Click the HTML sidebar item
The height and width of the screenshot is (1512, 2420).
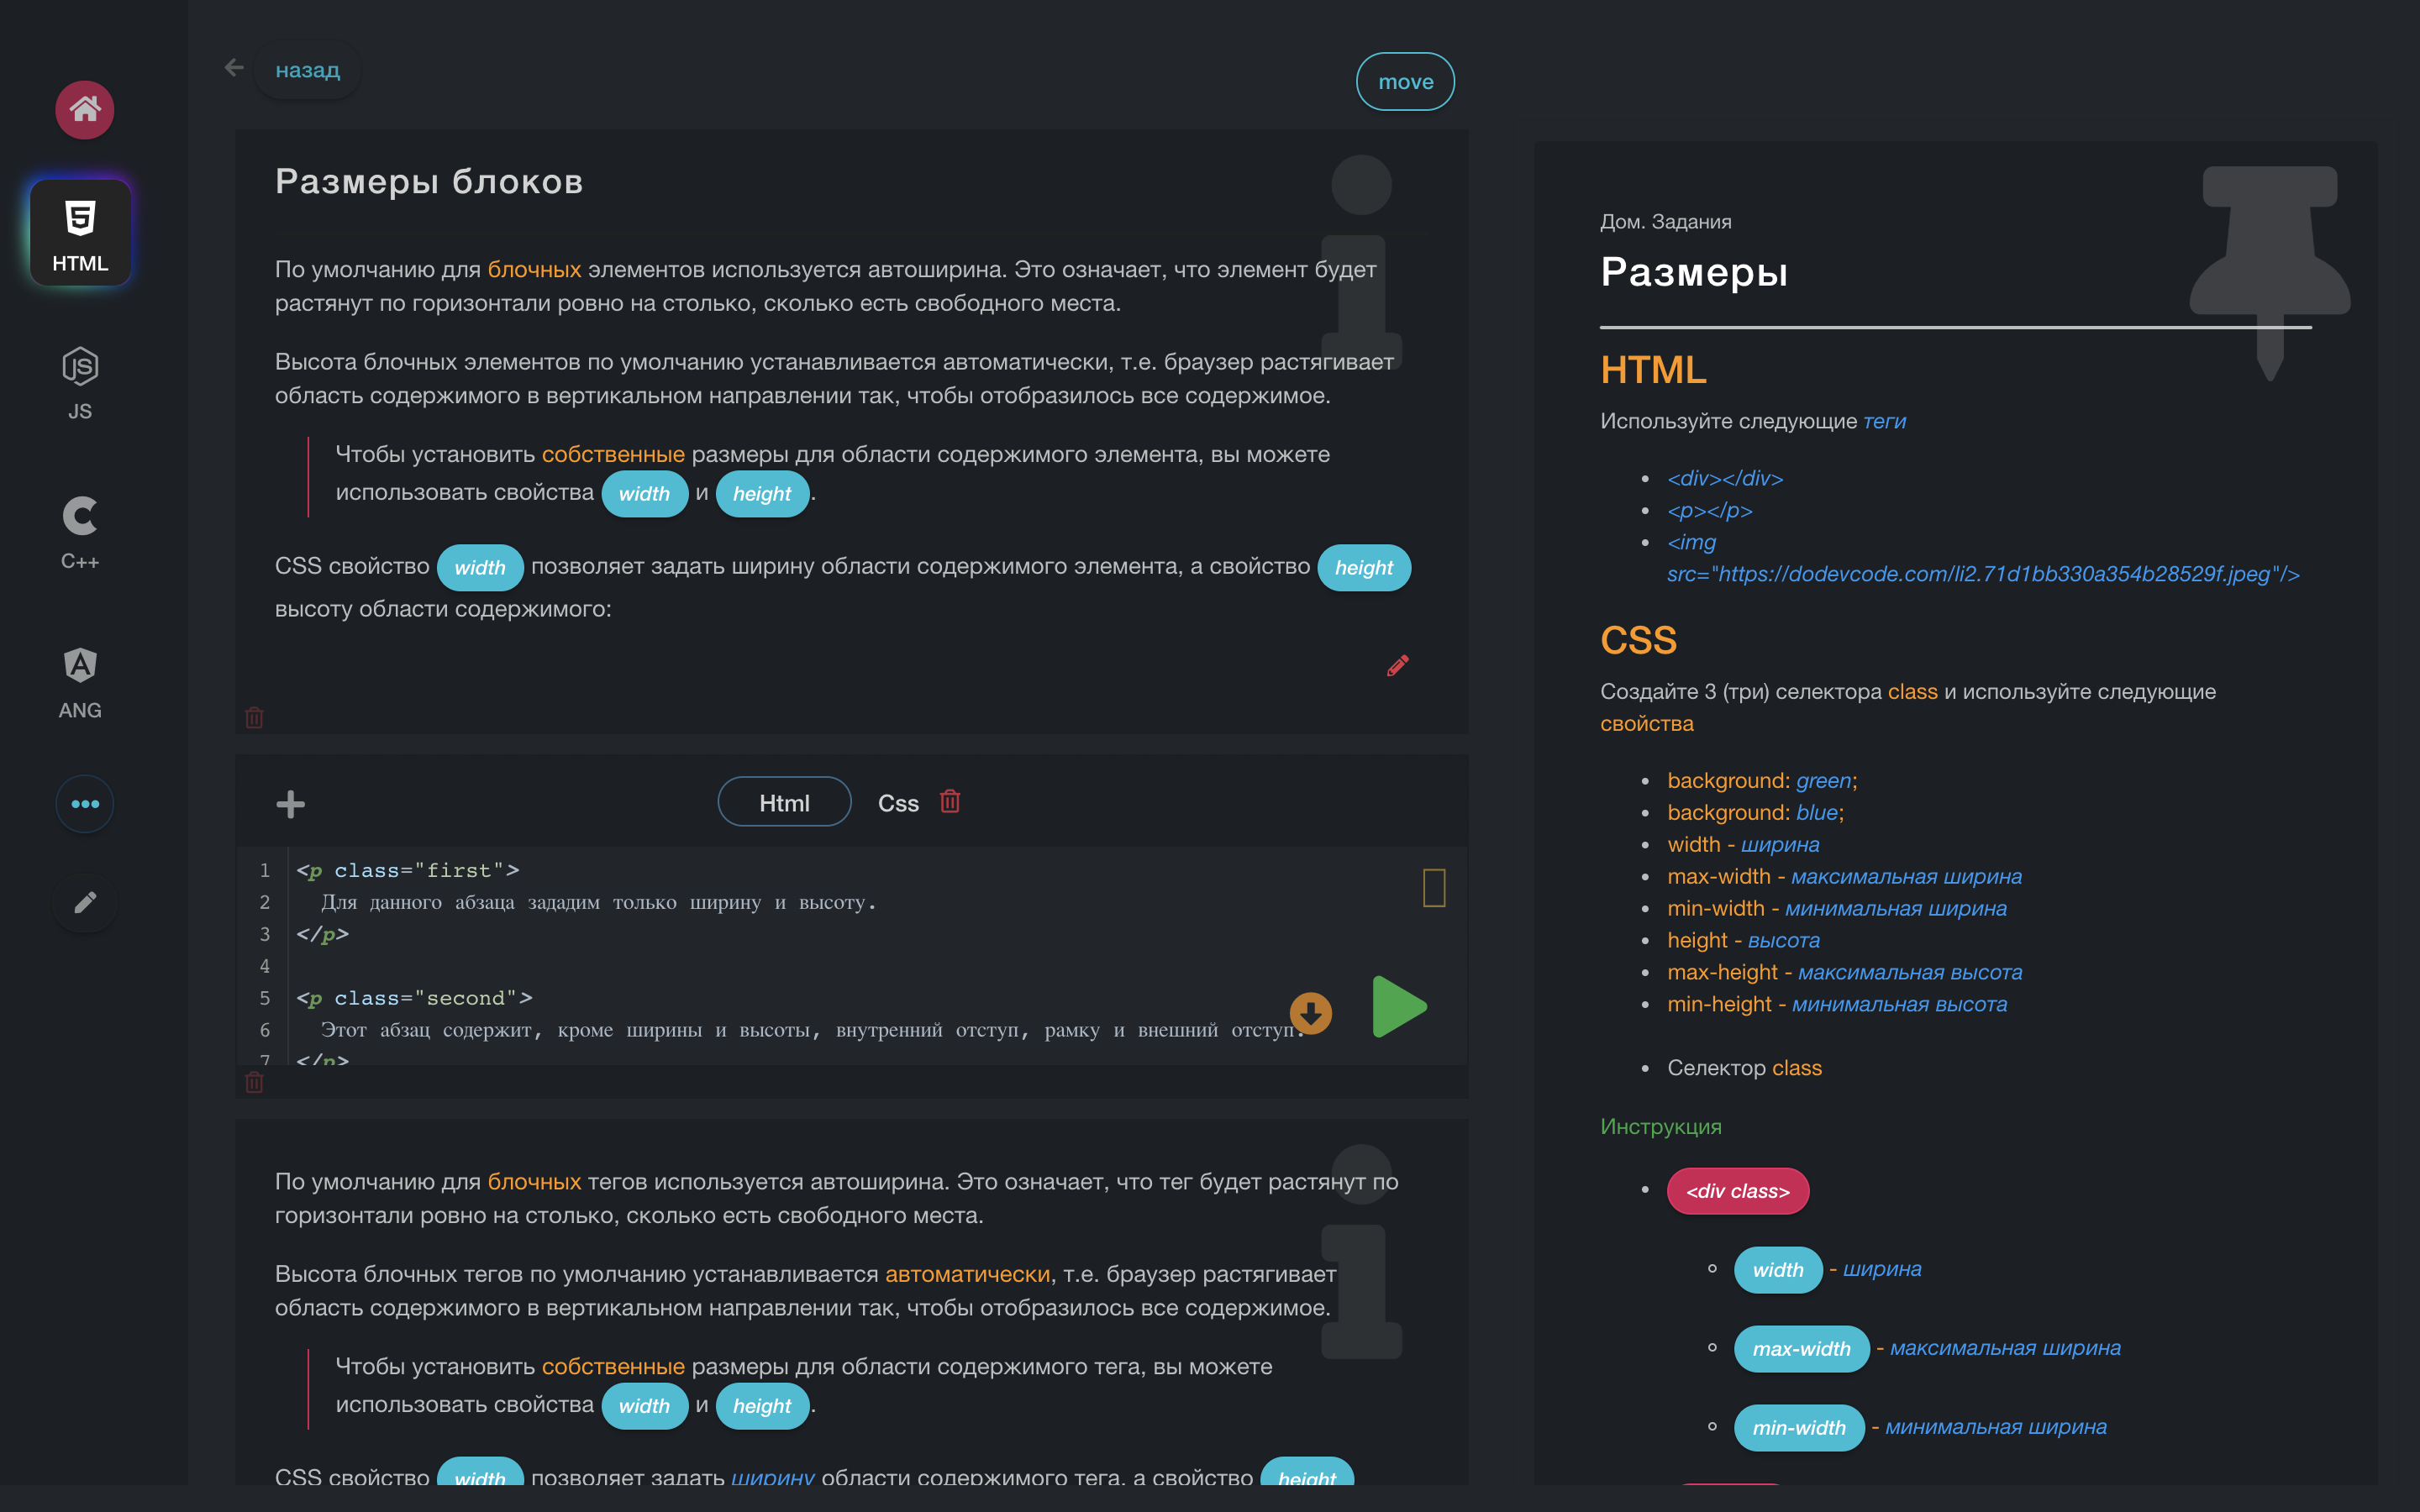80,234
